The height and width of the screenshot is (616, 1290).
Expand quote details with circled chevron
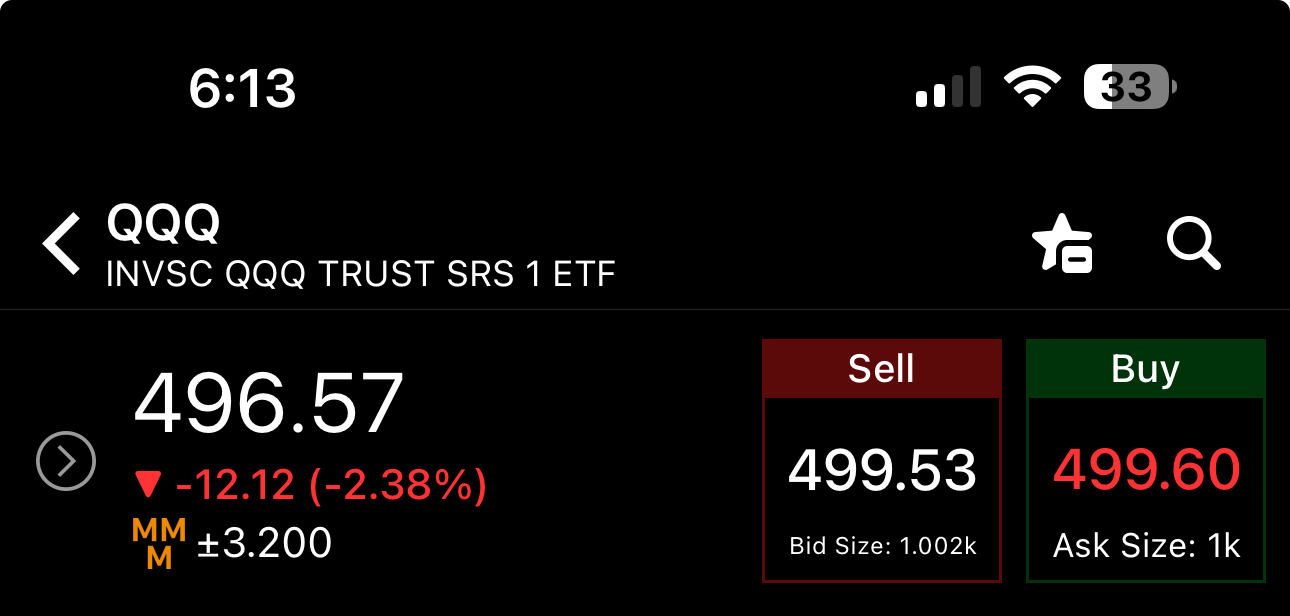coord(66,462)
